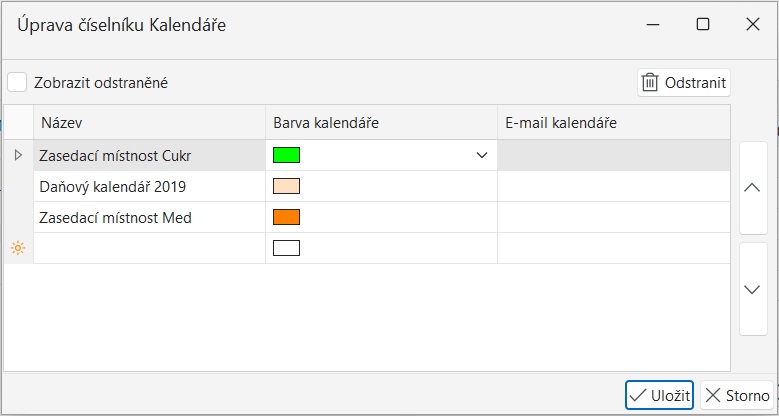Click the checkmark icon on Uložit
Image resolution: width=779 pixels, height=416 pixels.
(638, 395)
